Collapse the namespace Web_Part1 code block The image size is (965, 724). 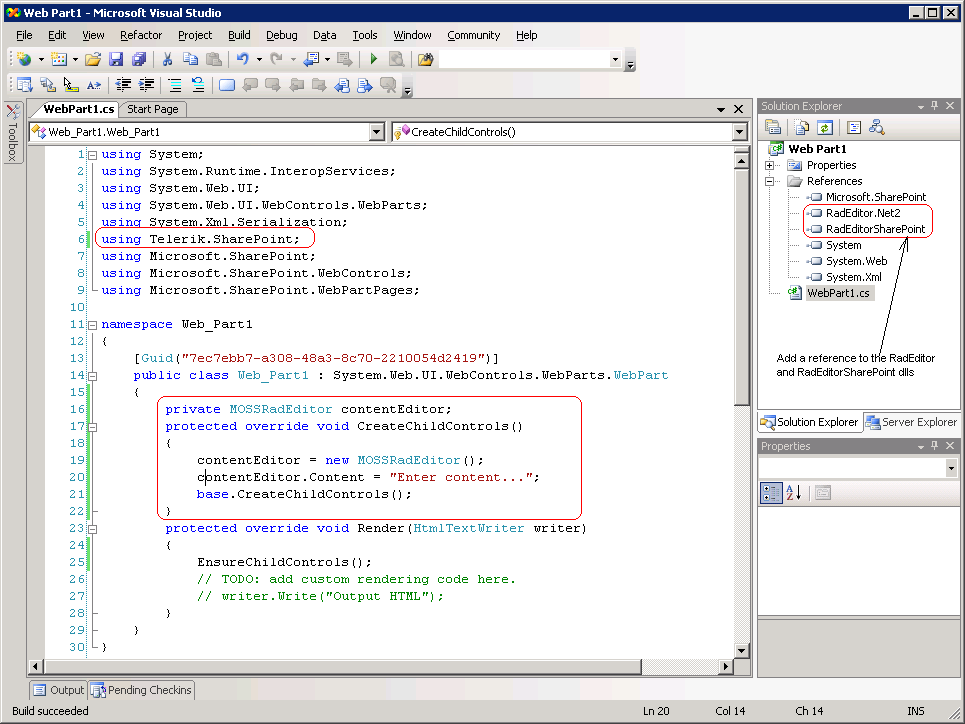click(92, 324)
